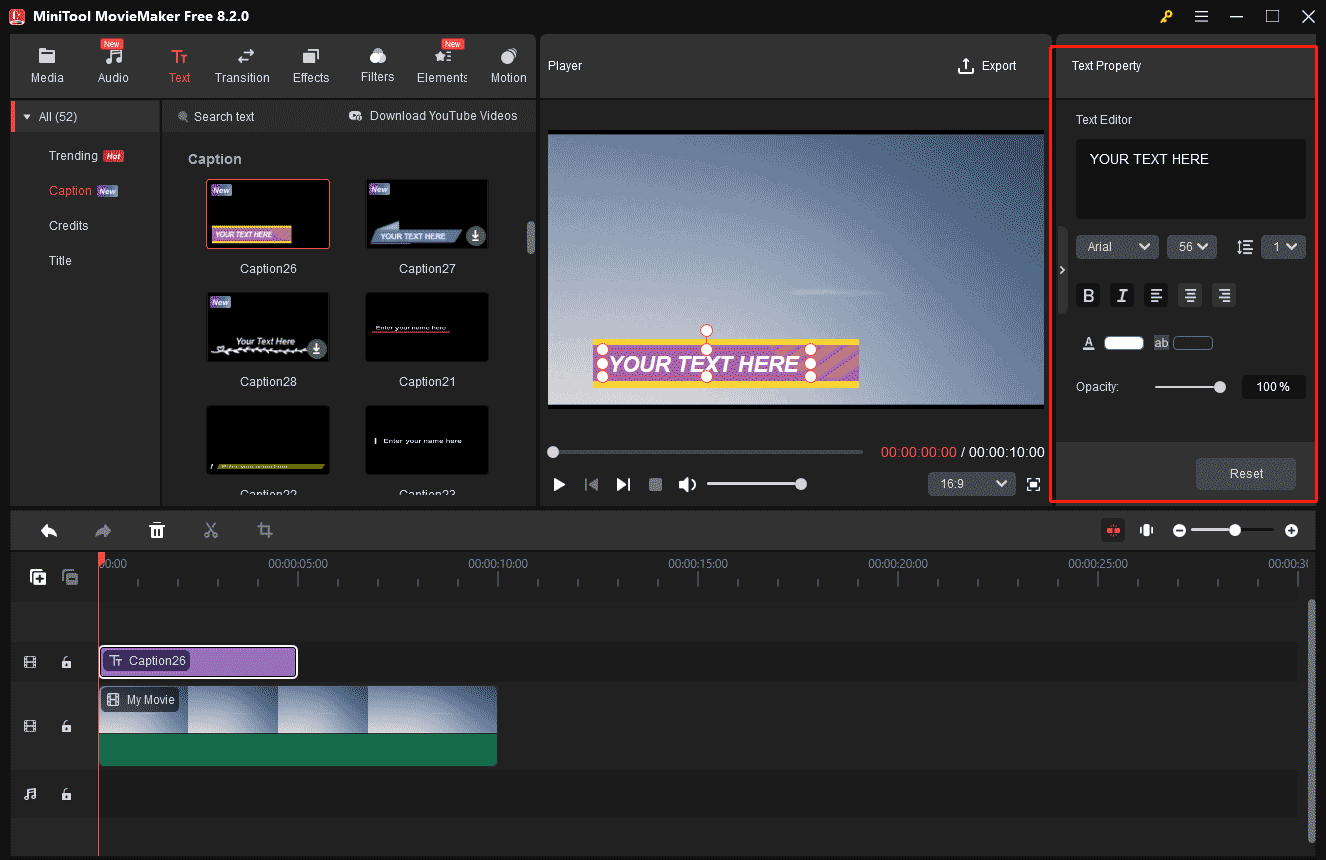This screenshot has height=860, width=1326.
Task: Open the font size 56 dropdown
Action: coord(1191,247)
